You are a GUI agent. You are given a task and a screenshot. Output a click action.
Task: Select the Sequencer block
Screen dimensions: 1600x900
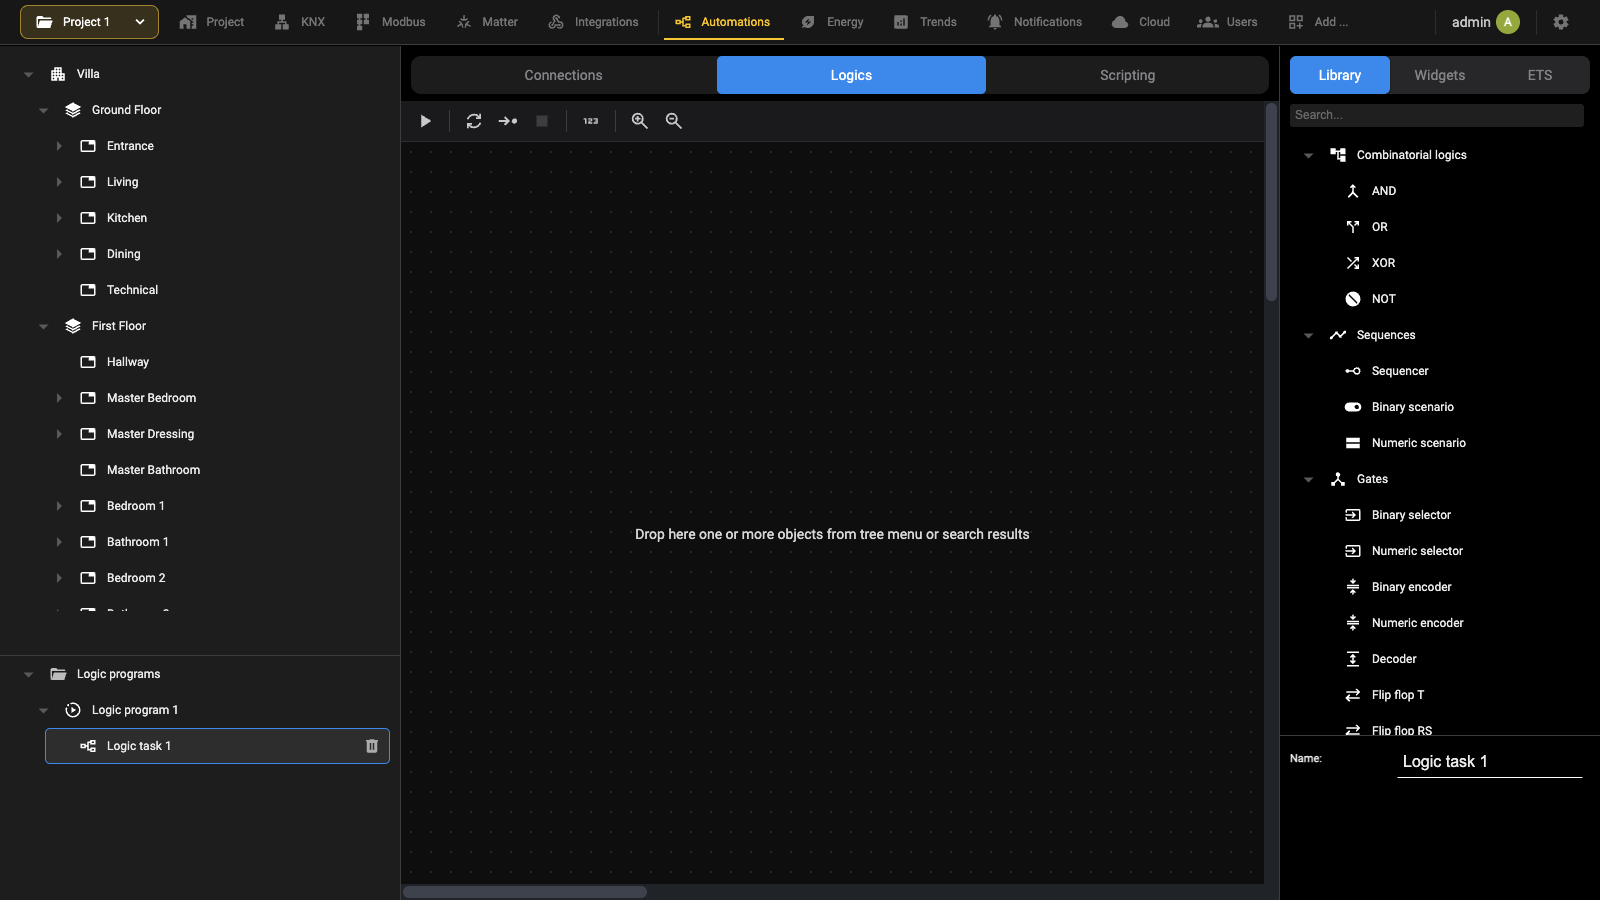1400,371
